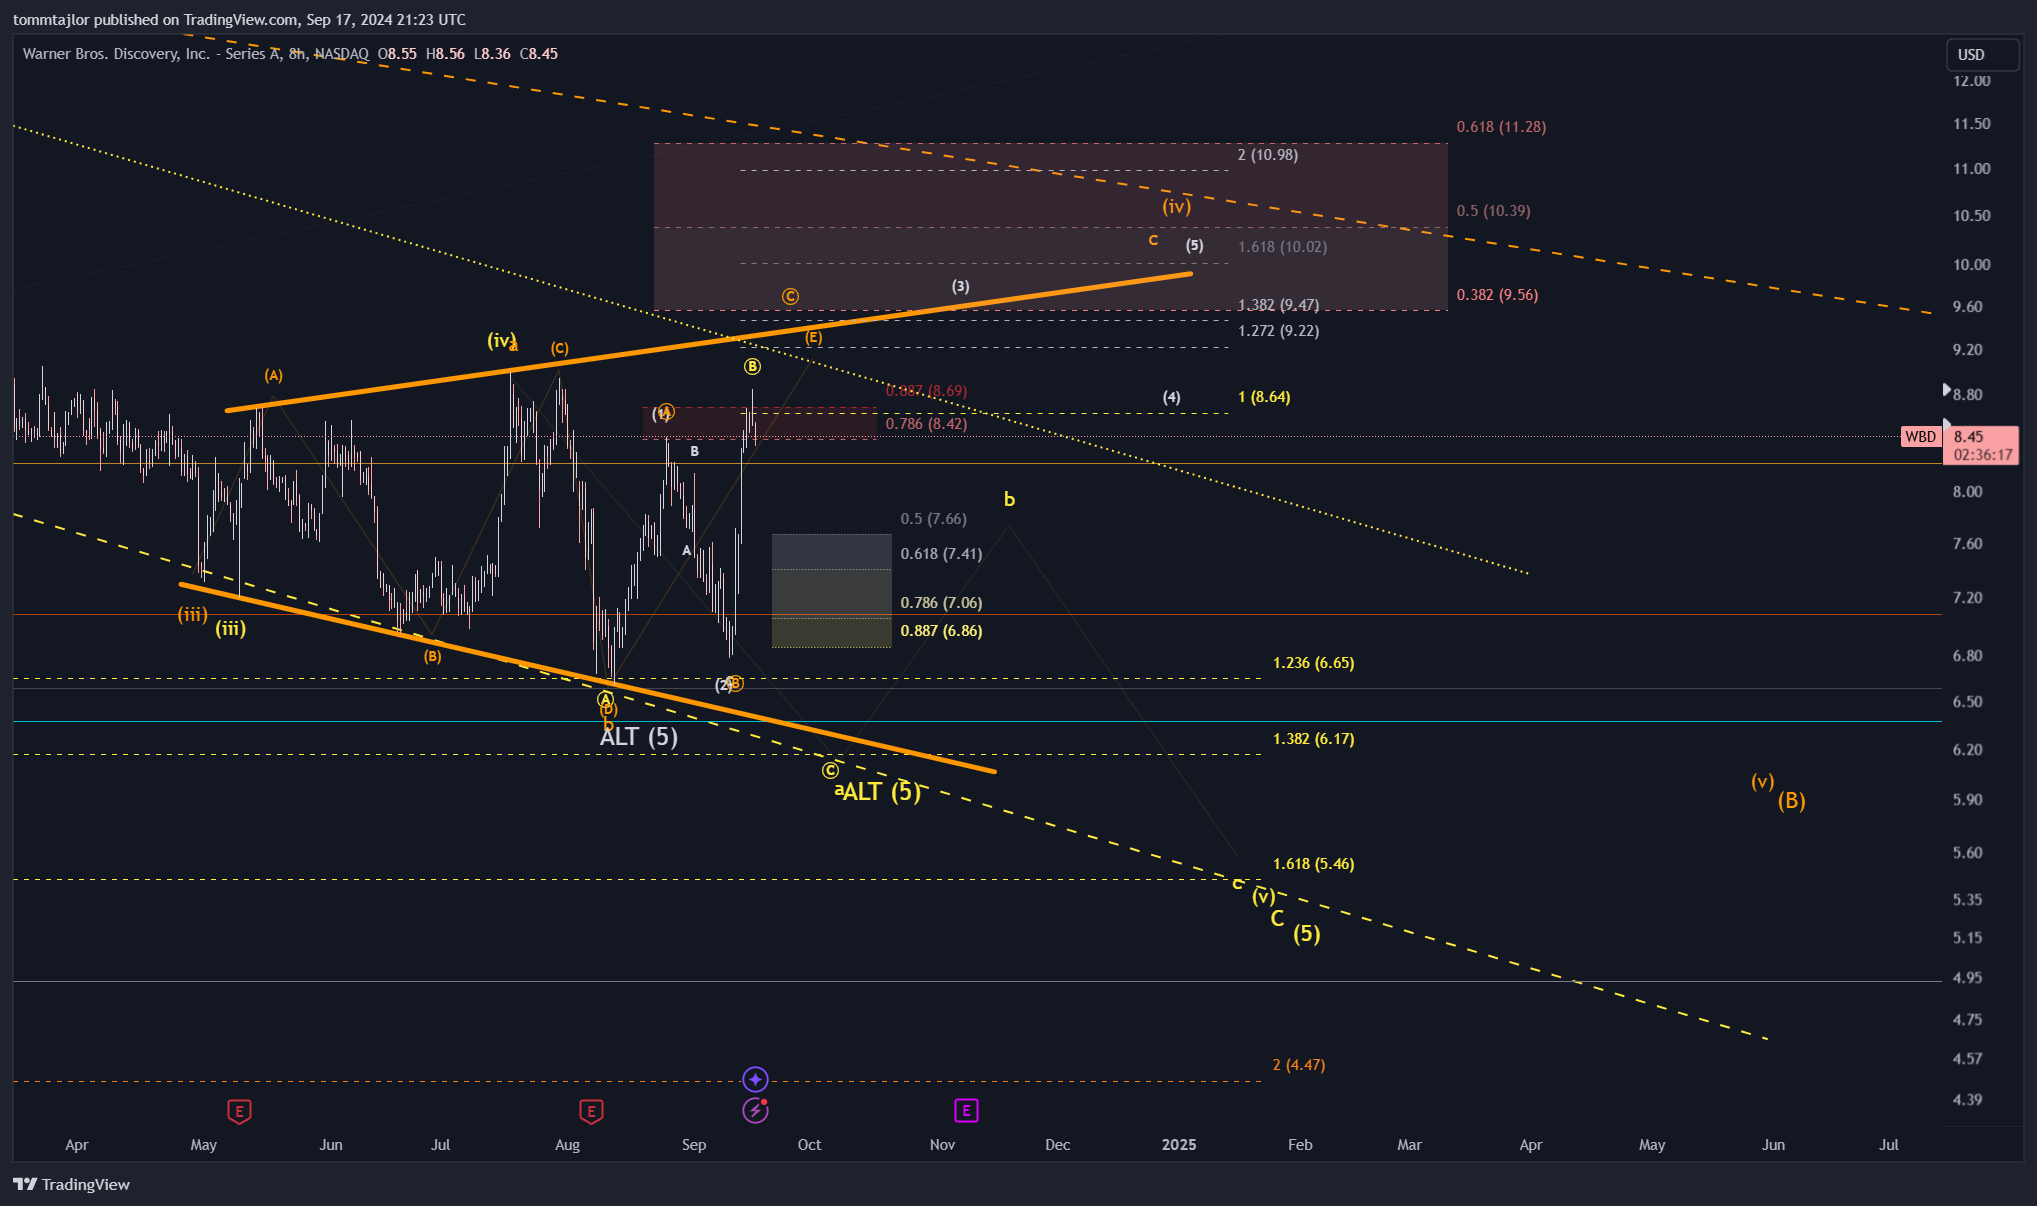Click the 'Oct' label on time axis
This screenshot has width=2037, height=1206.
[809, 1145]
